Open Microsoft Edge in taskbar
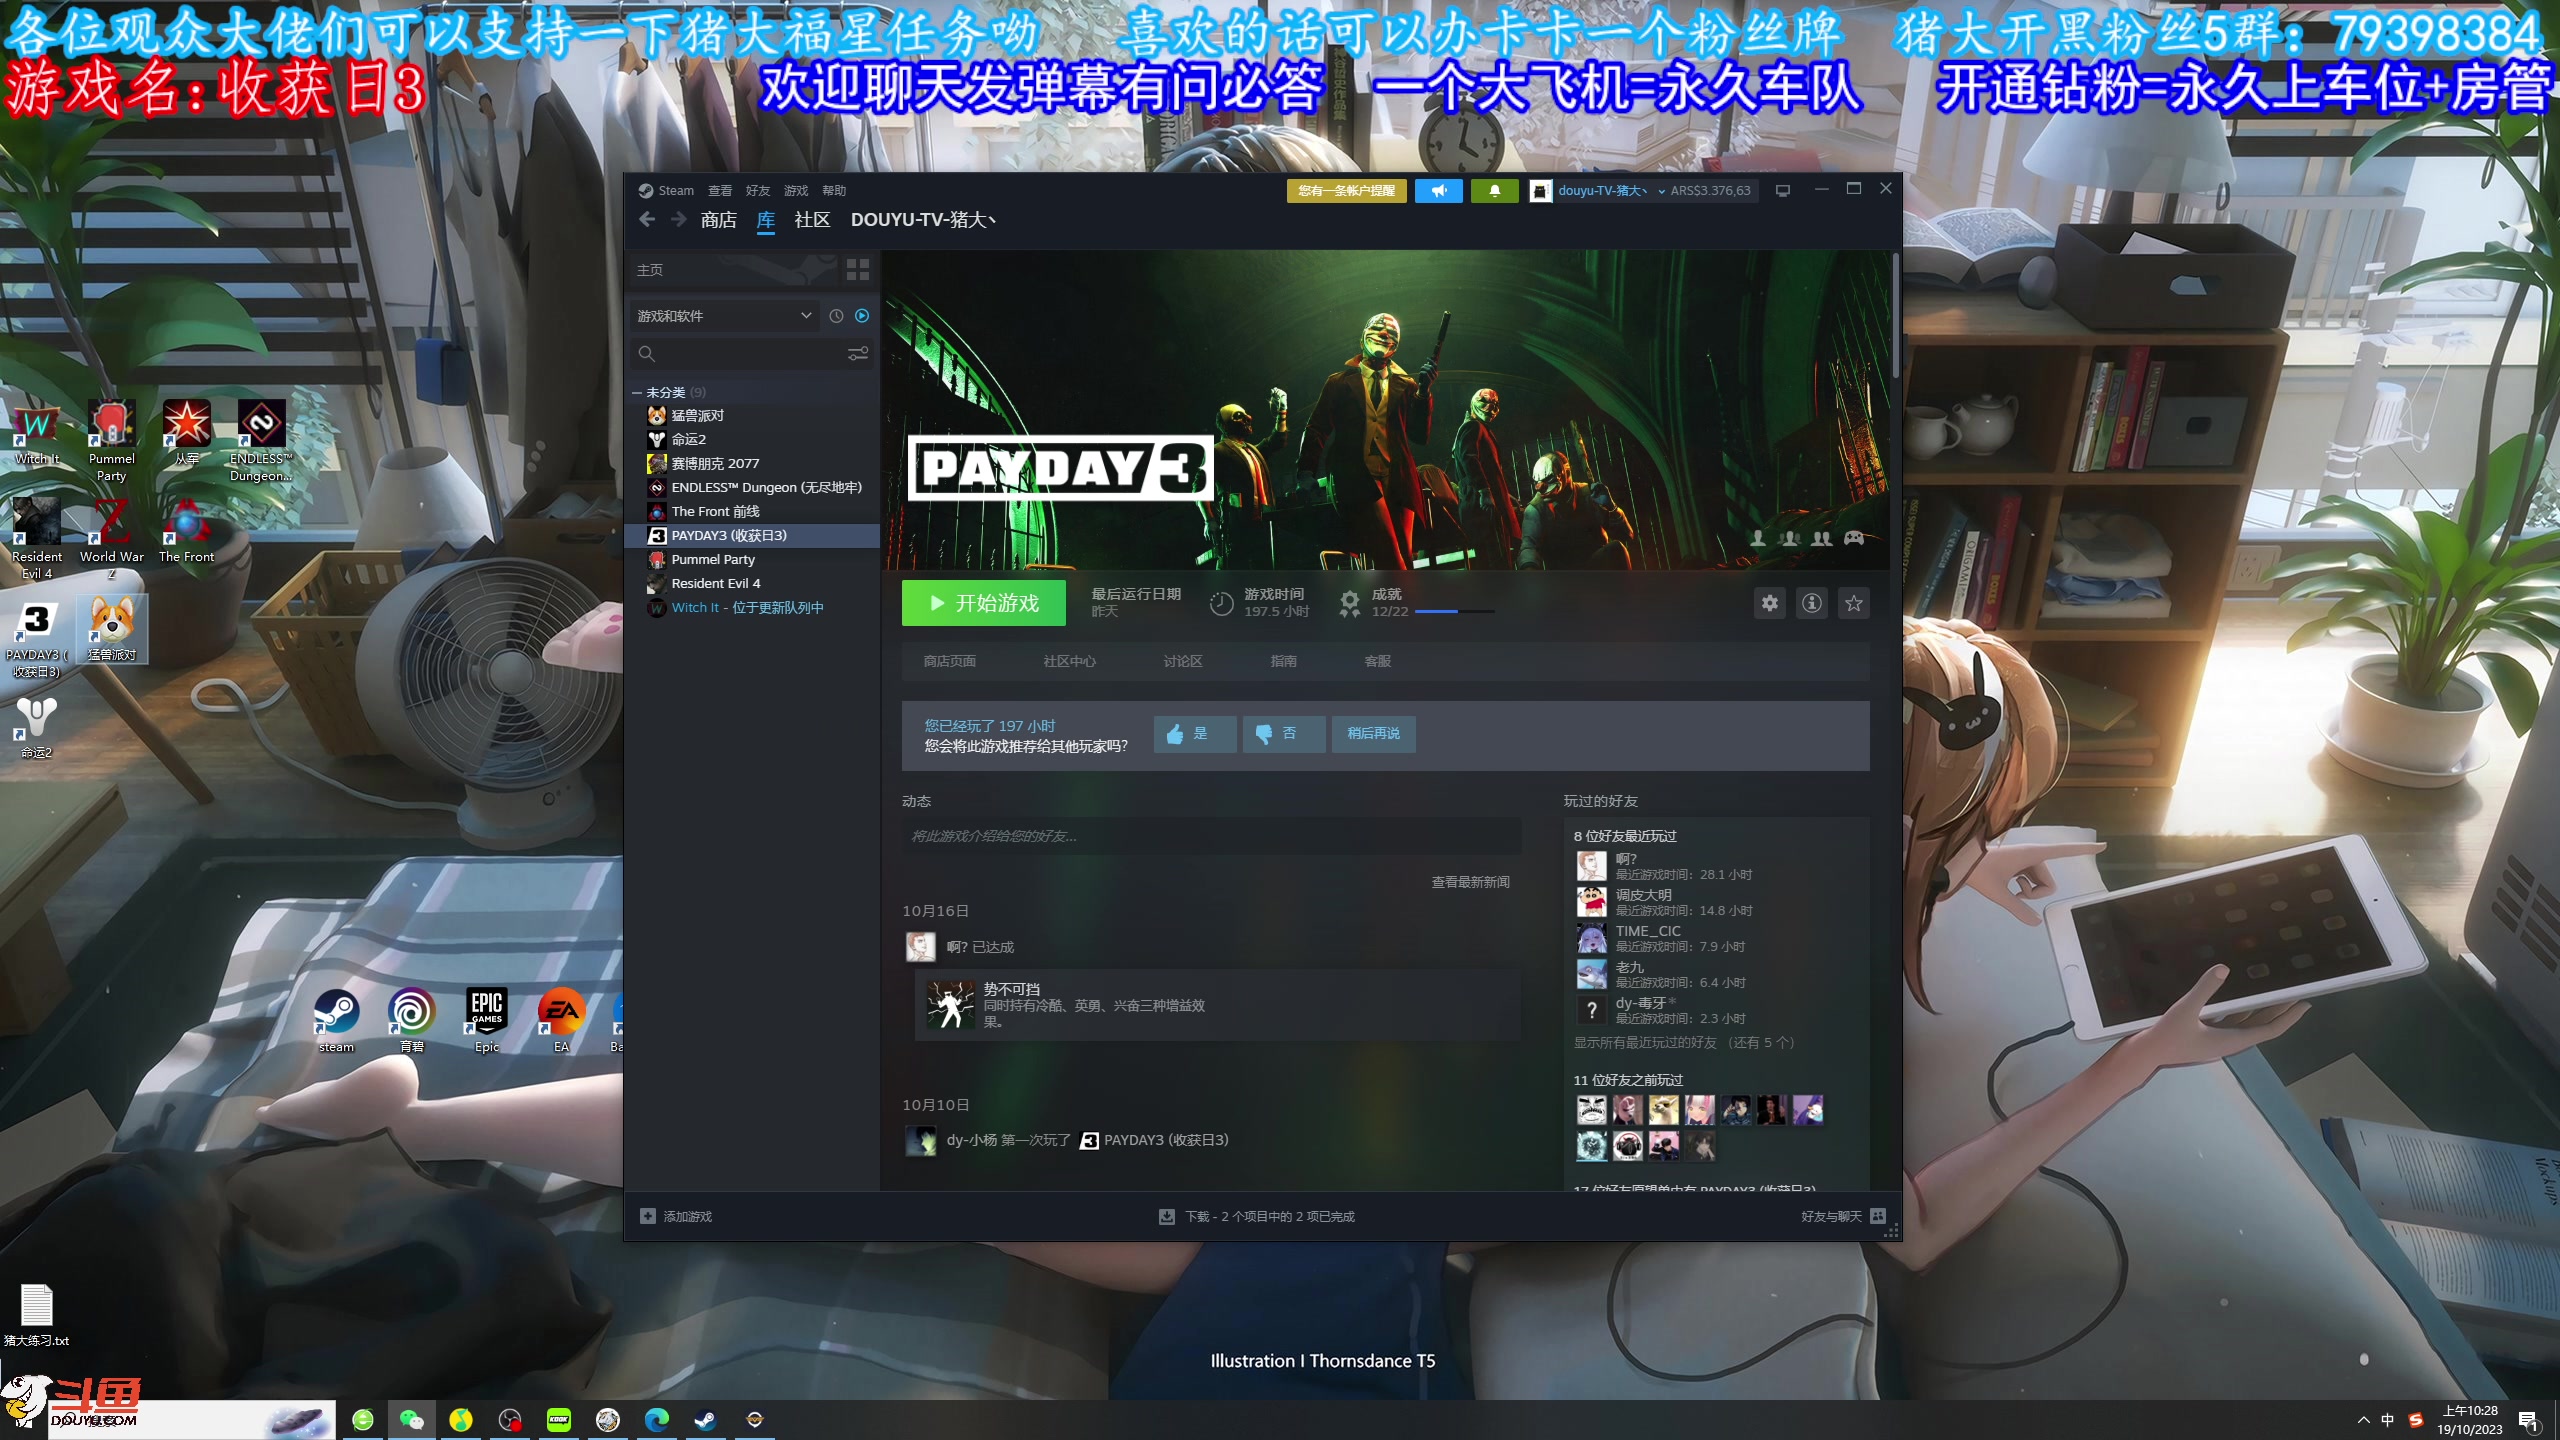 click(x=656, y=1420)
